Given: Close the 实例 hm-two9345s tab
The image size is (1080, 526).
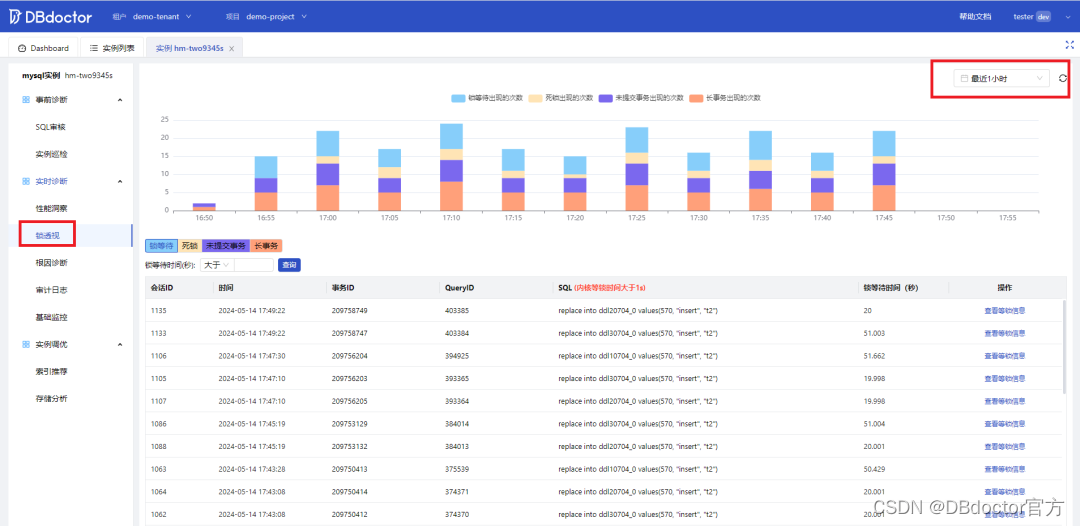Looking at the screenshot, I should [231, 49].
